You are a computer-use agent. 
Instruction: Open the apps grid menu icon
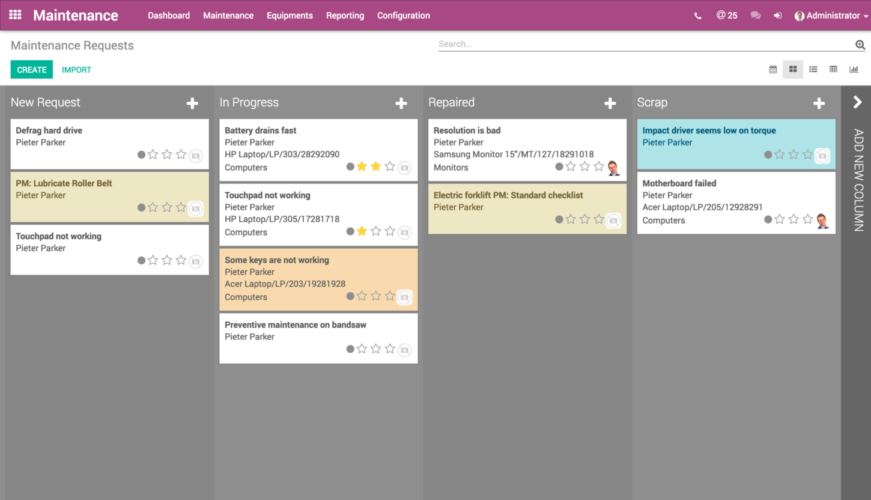(x=15, y=15)
